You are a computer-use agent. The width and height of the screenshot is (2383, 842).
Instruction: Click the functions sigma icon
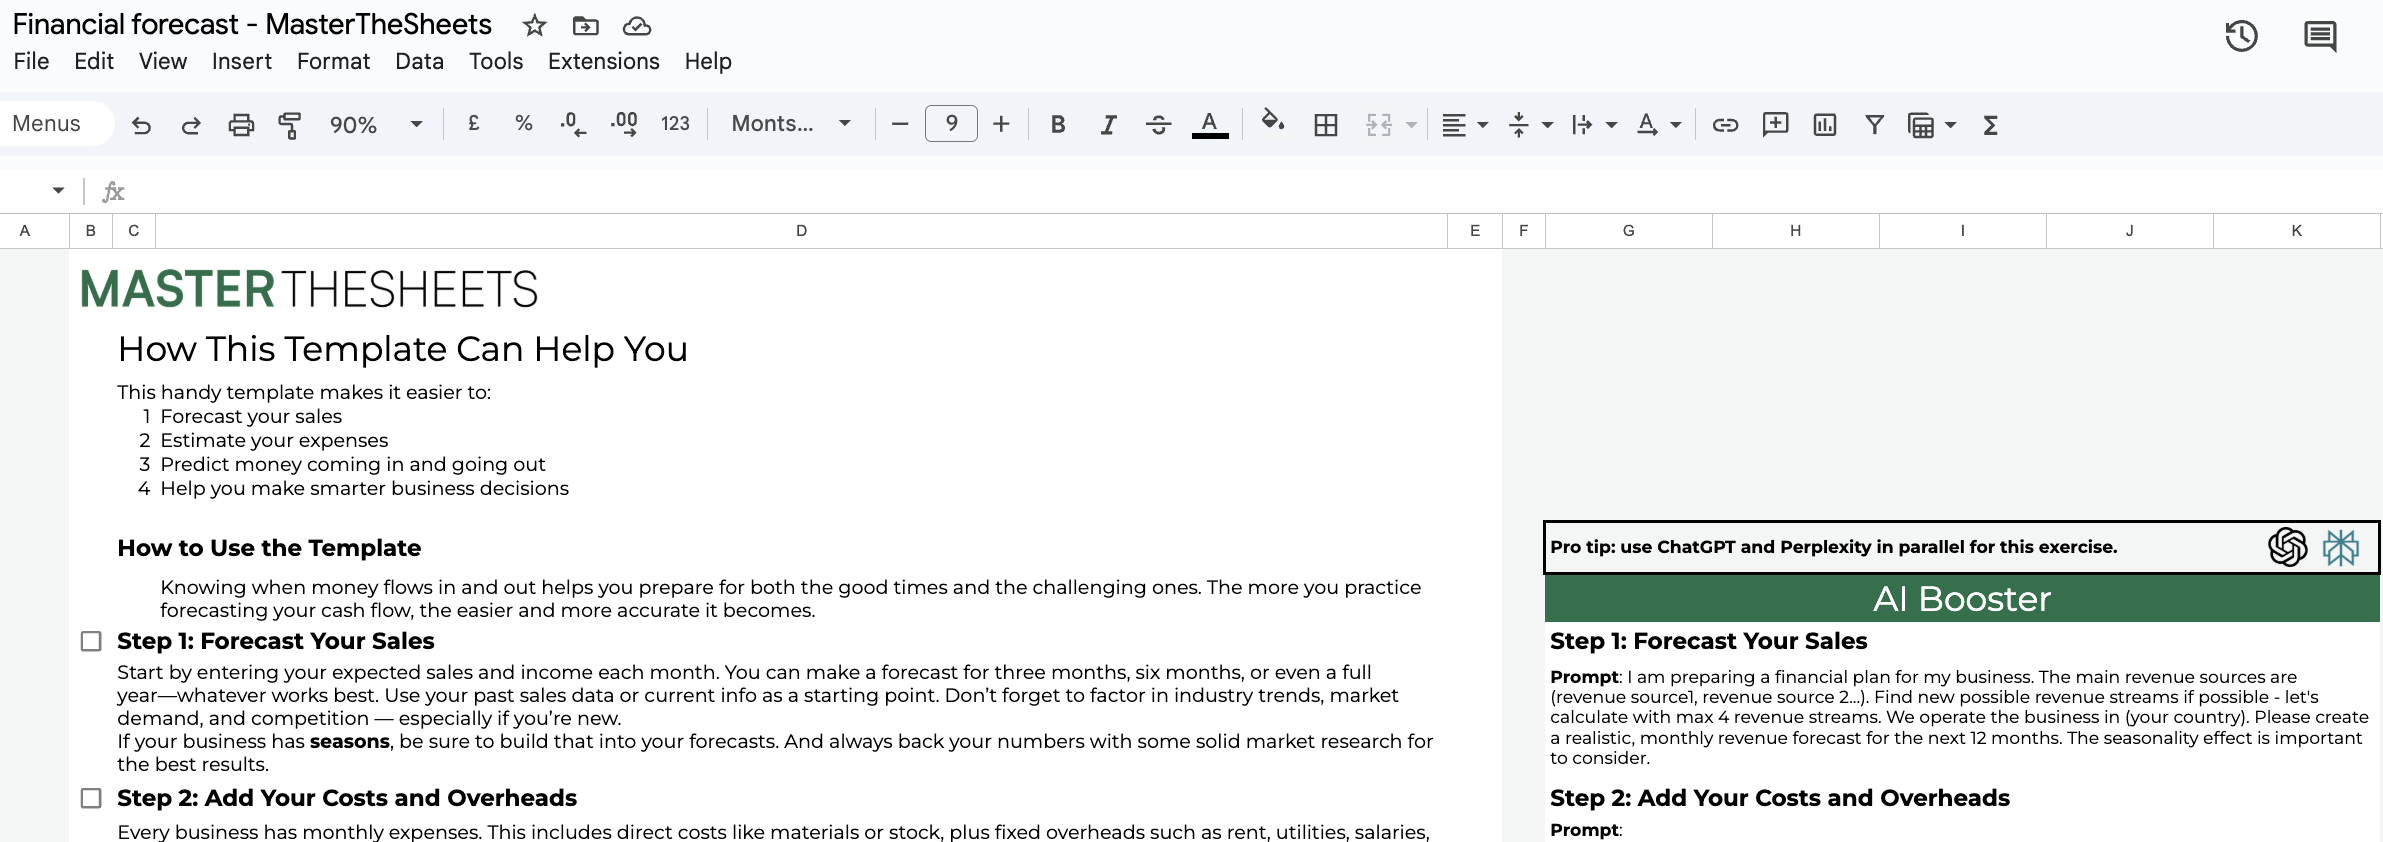pyautogui.click(x=1990, y=125)
